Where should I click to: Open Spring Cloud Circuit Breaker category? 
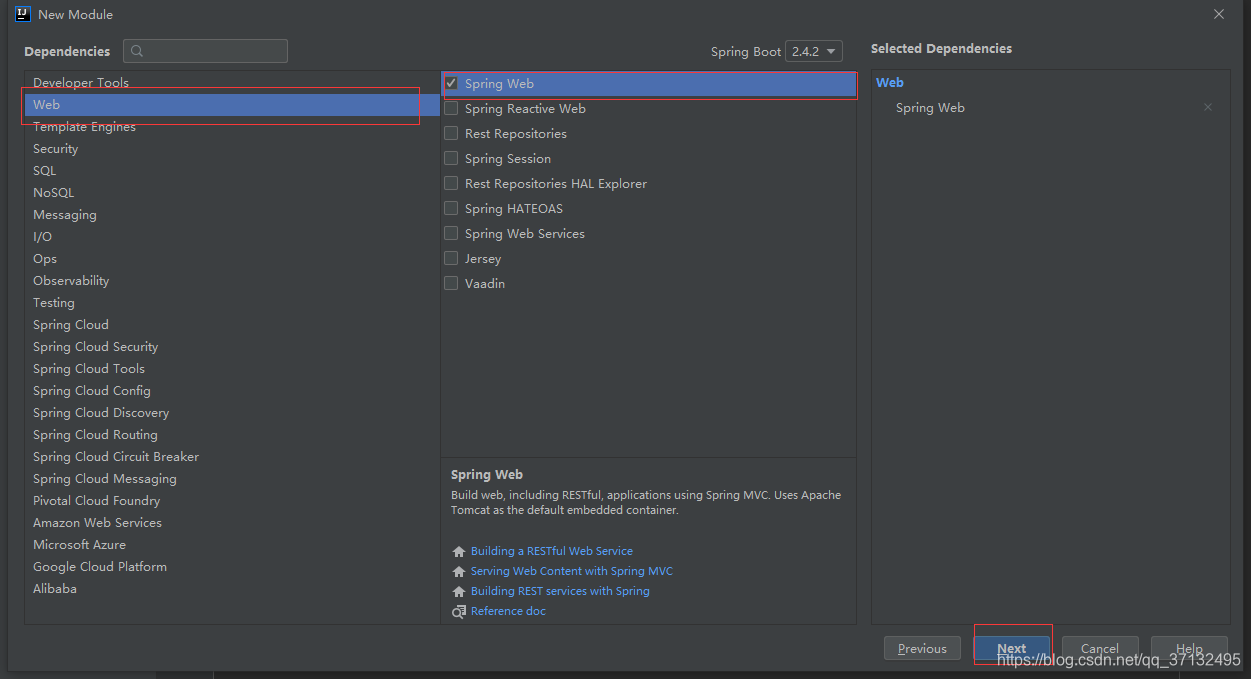[x=232, y=457]
